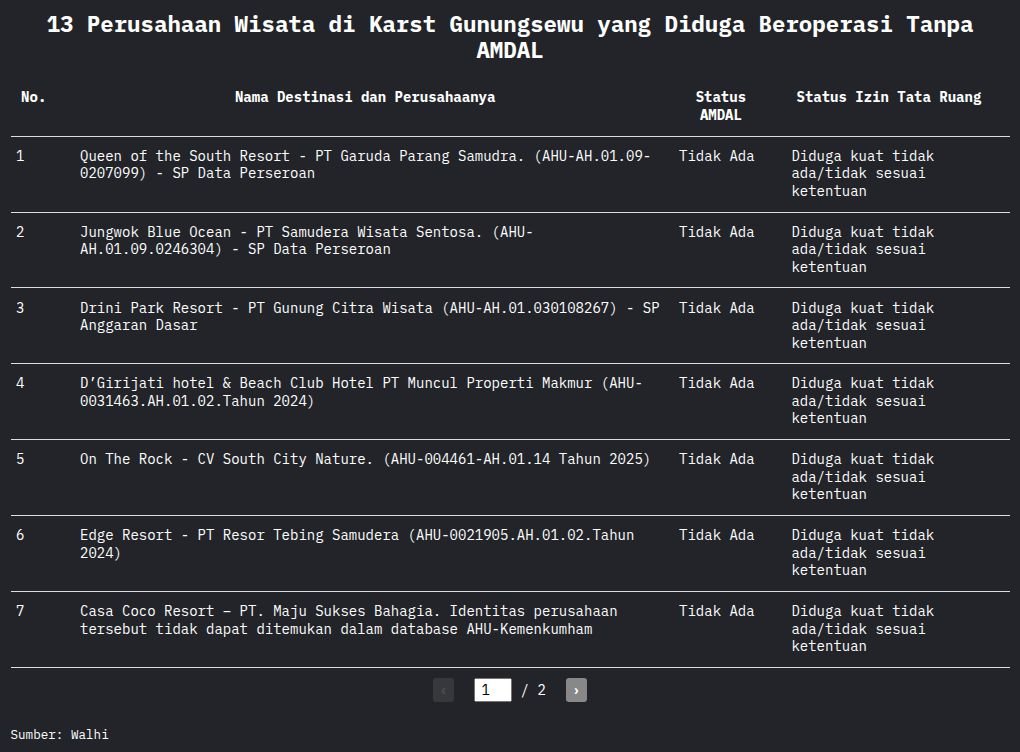Click the Tata Ruang status for Jungwok Blue Ocean
The width and height of the screenshot is (1020, 752).
pyautogui.click(x=863, y=250)
